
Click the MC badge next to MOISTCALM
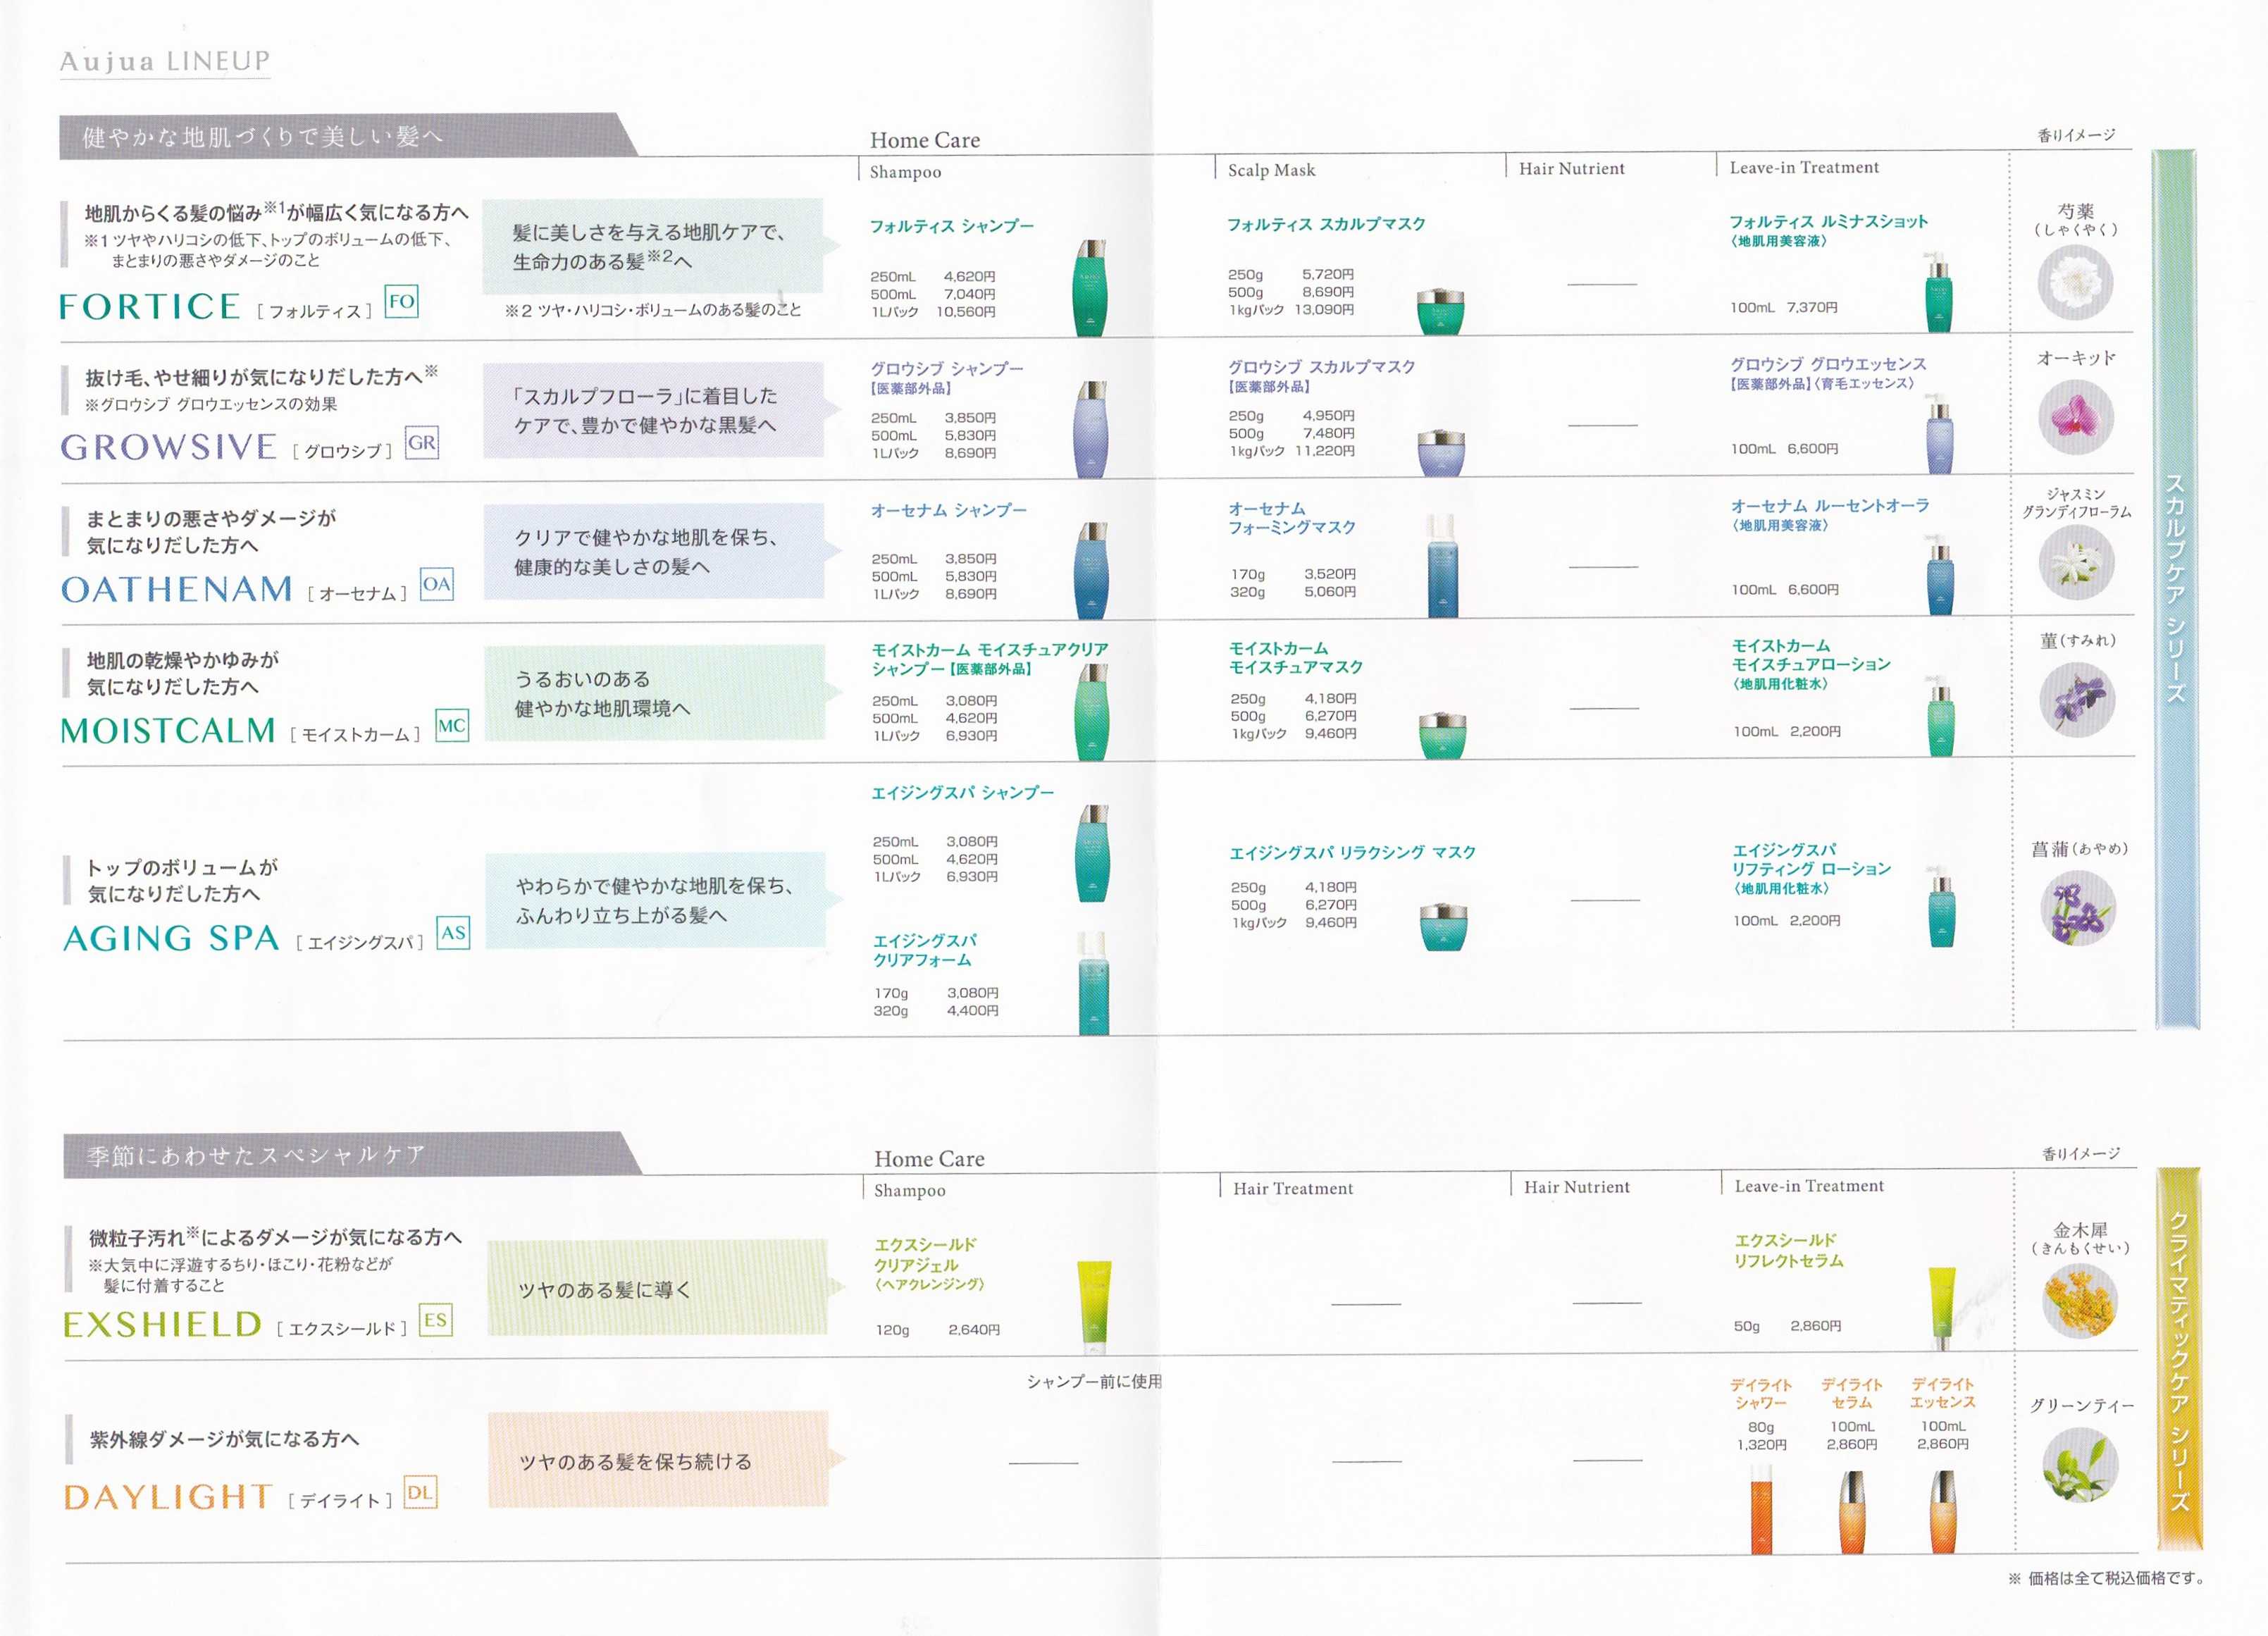[451, 726]
